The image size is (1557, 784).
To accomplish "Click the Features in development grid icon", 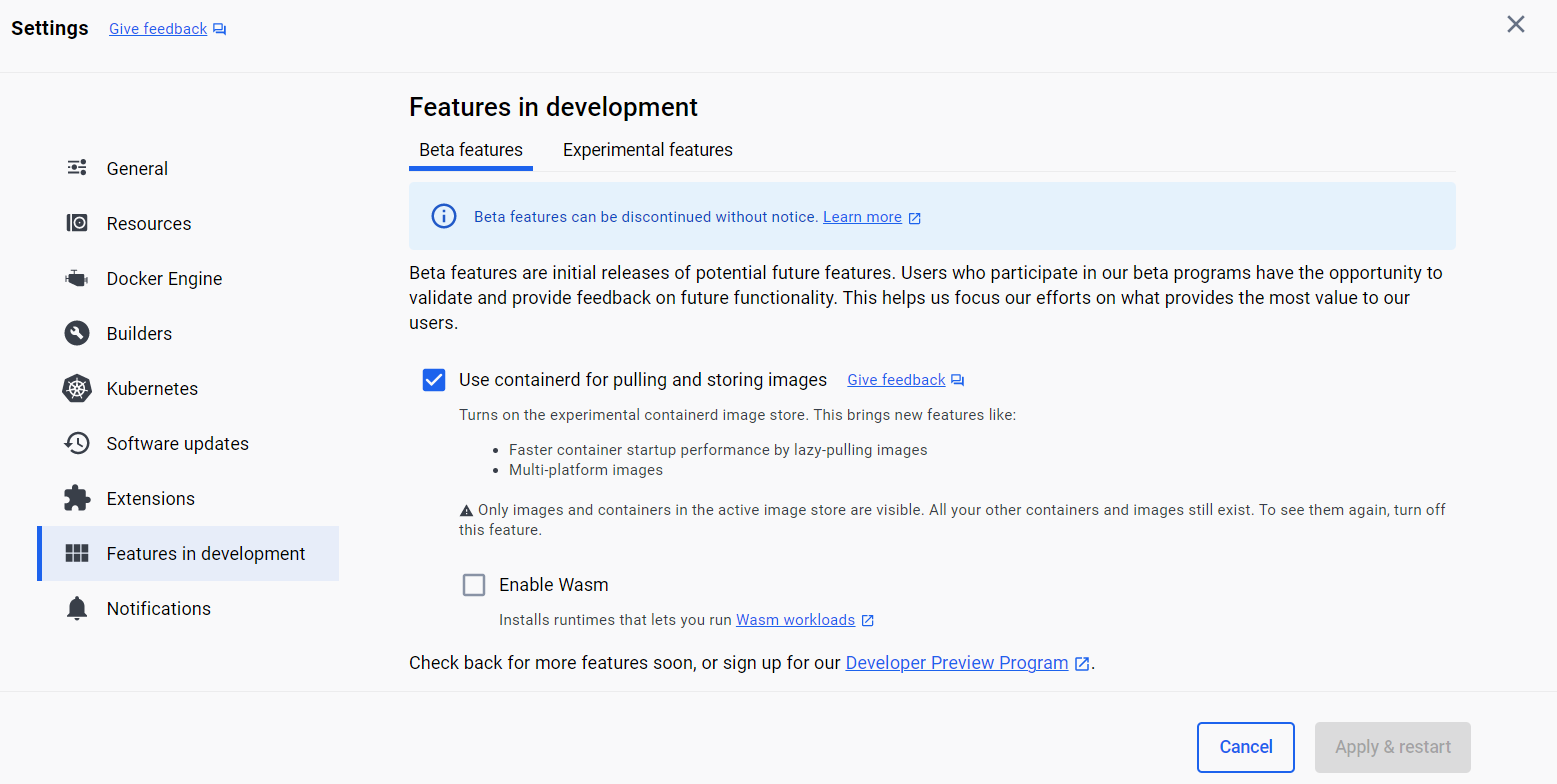I will (77, 553).
